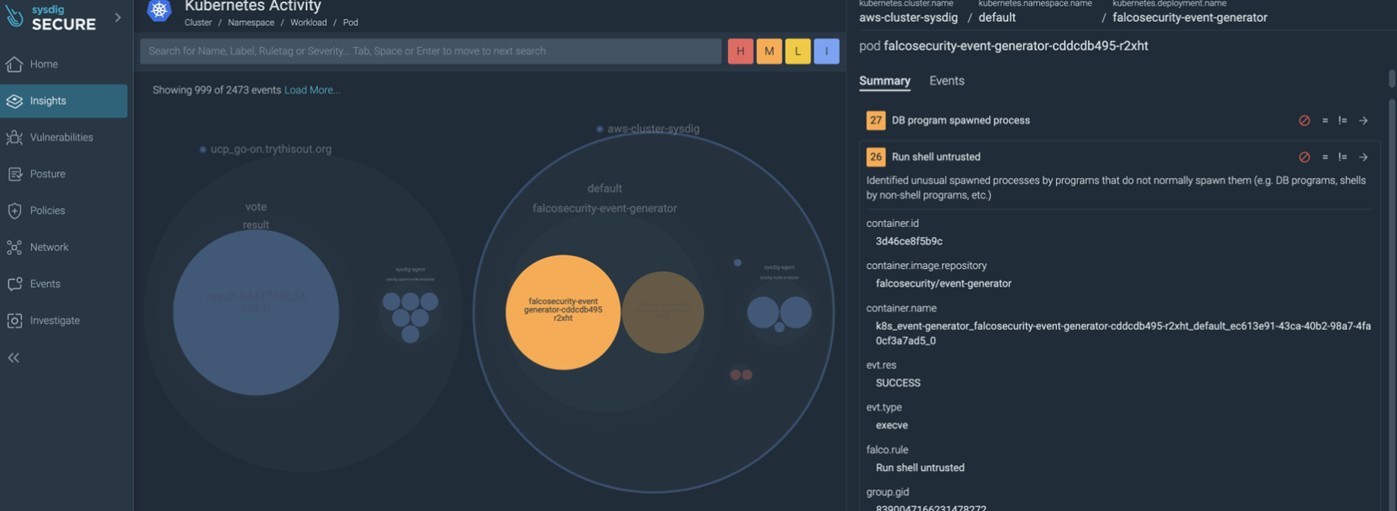Click evt.res value SUCCESS
Screen dimensions: 1397x511
point(898,383)
